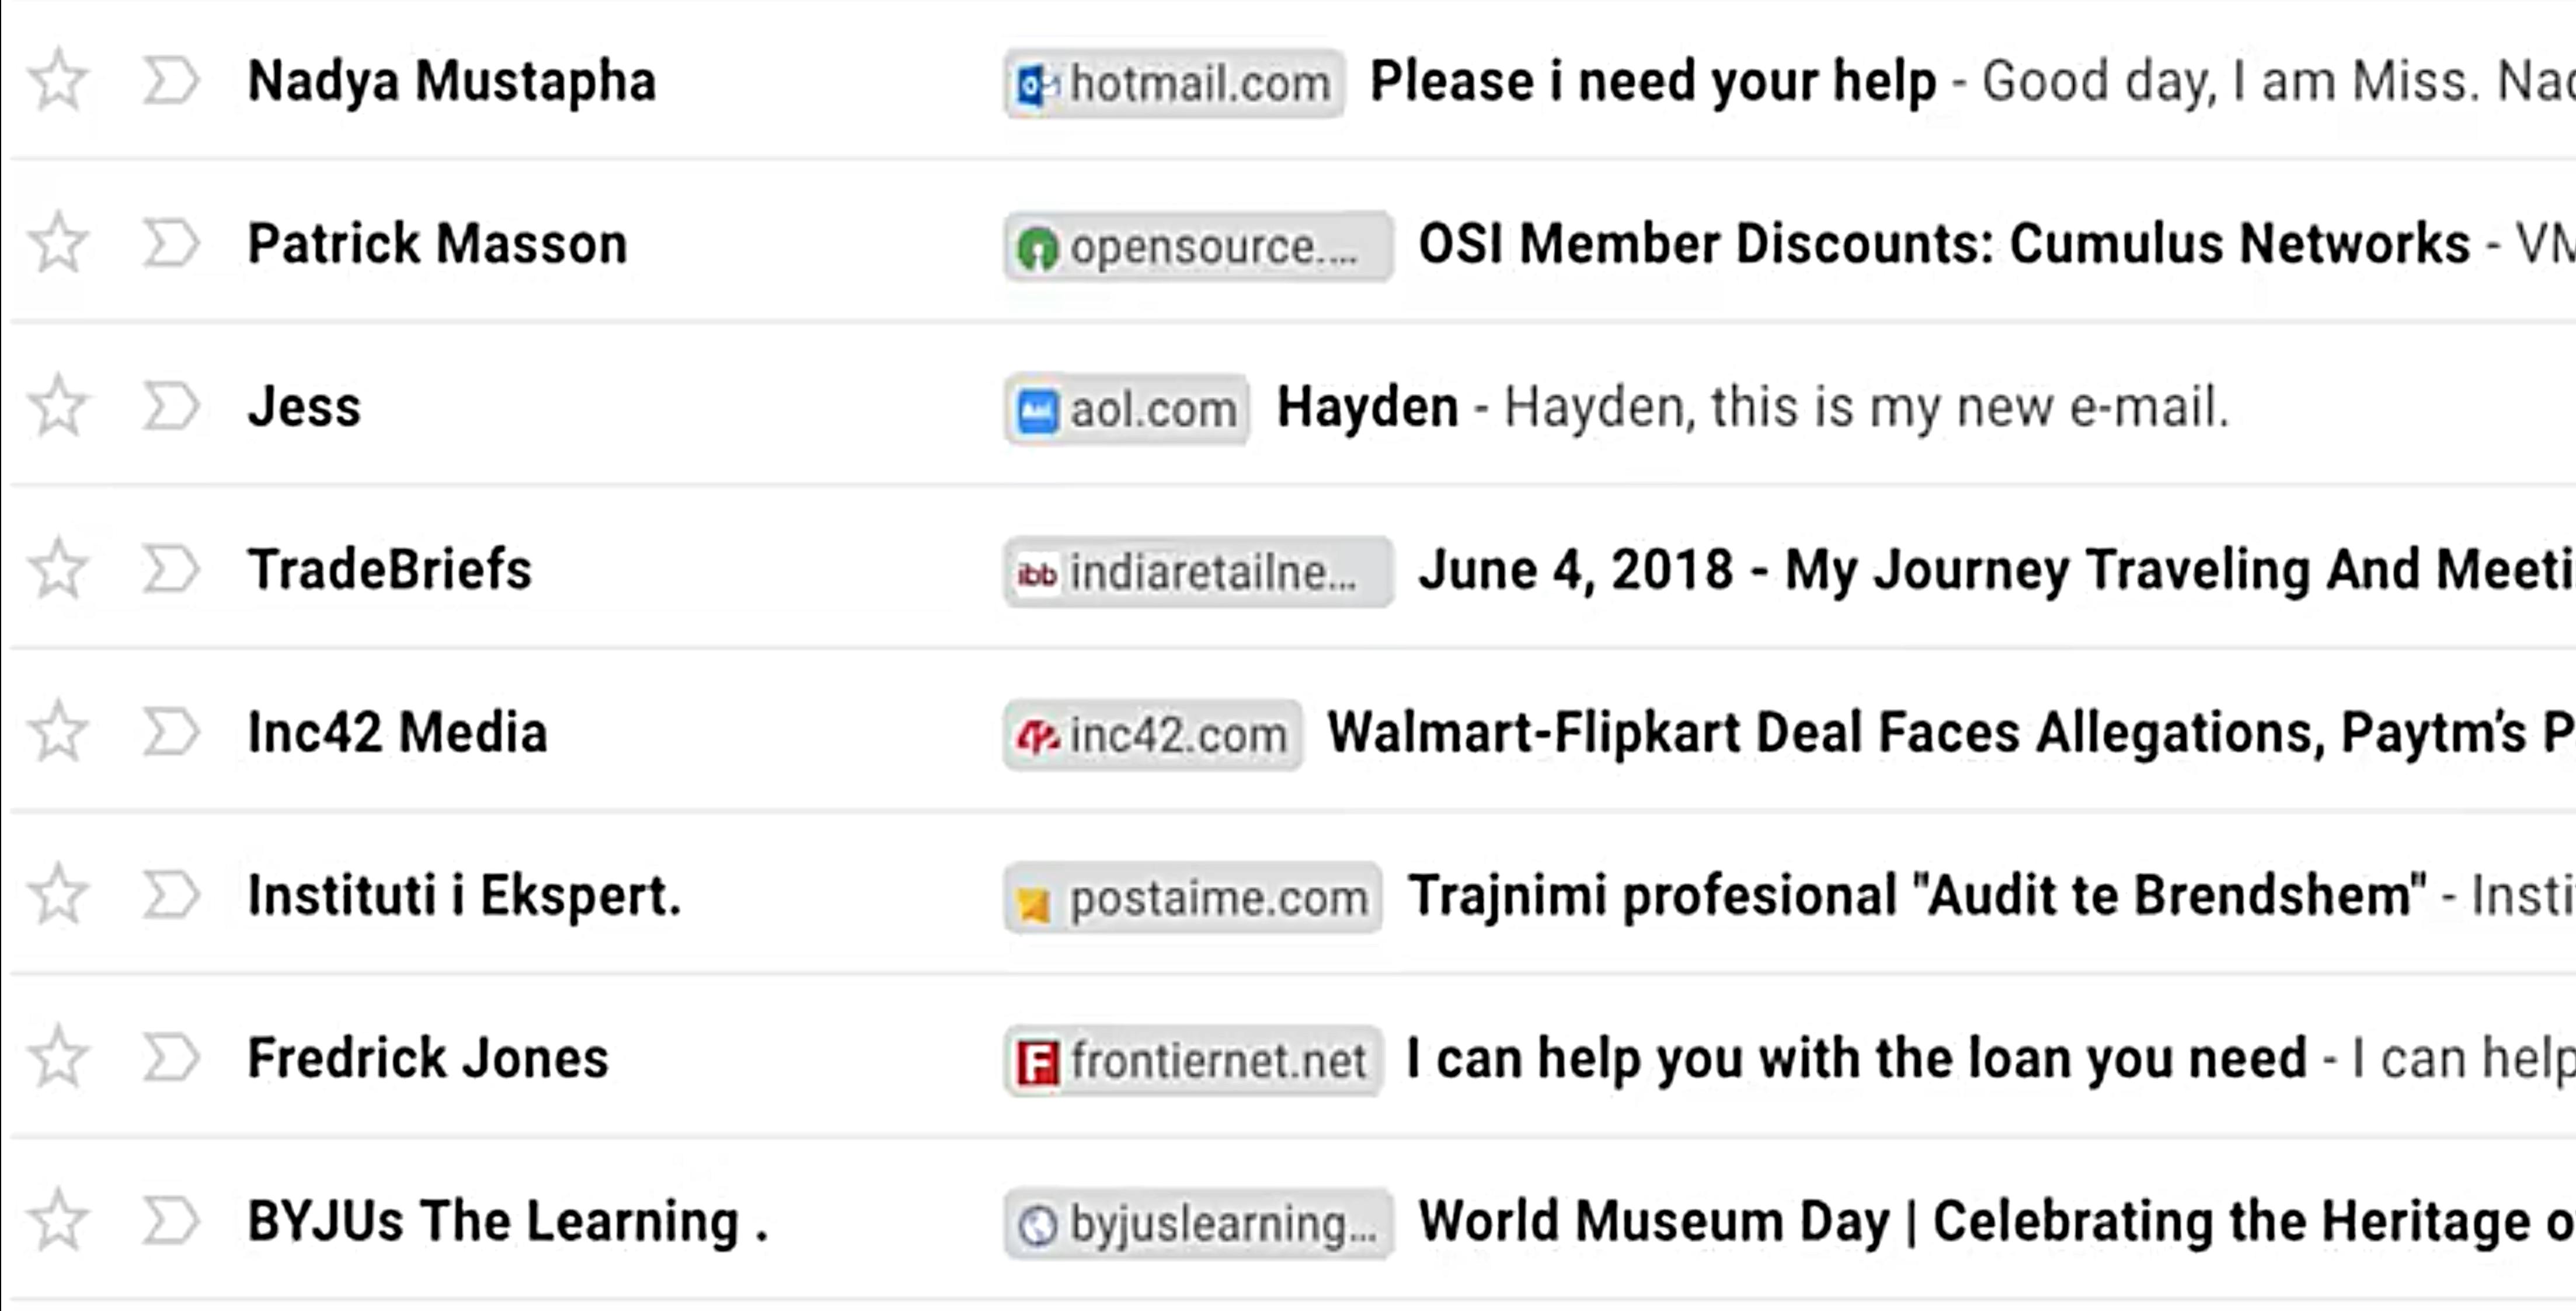This screenshot has width=2576, height=1311.
Task: Star the Jess email
Action: tap(59, 406)
